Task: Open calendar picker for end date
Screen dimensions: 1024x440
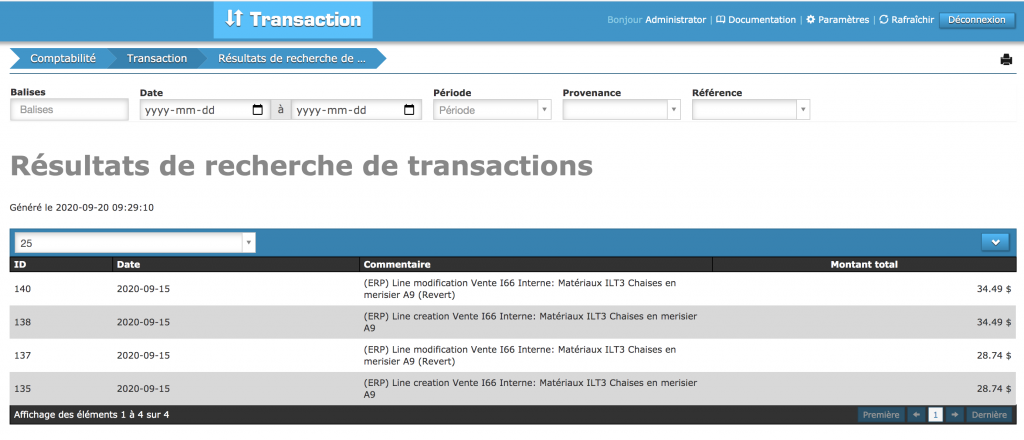Action: click(409, 110)
